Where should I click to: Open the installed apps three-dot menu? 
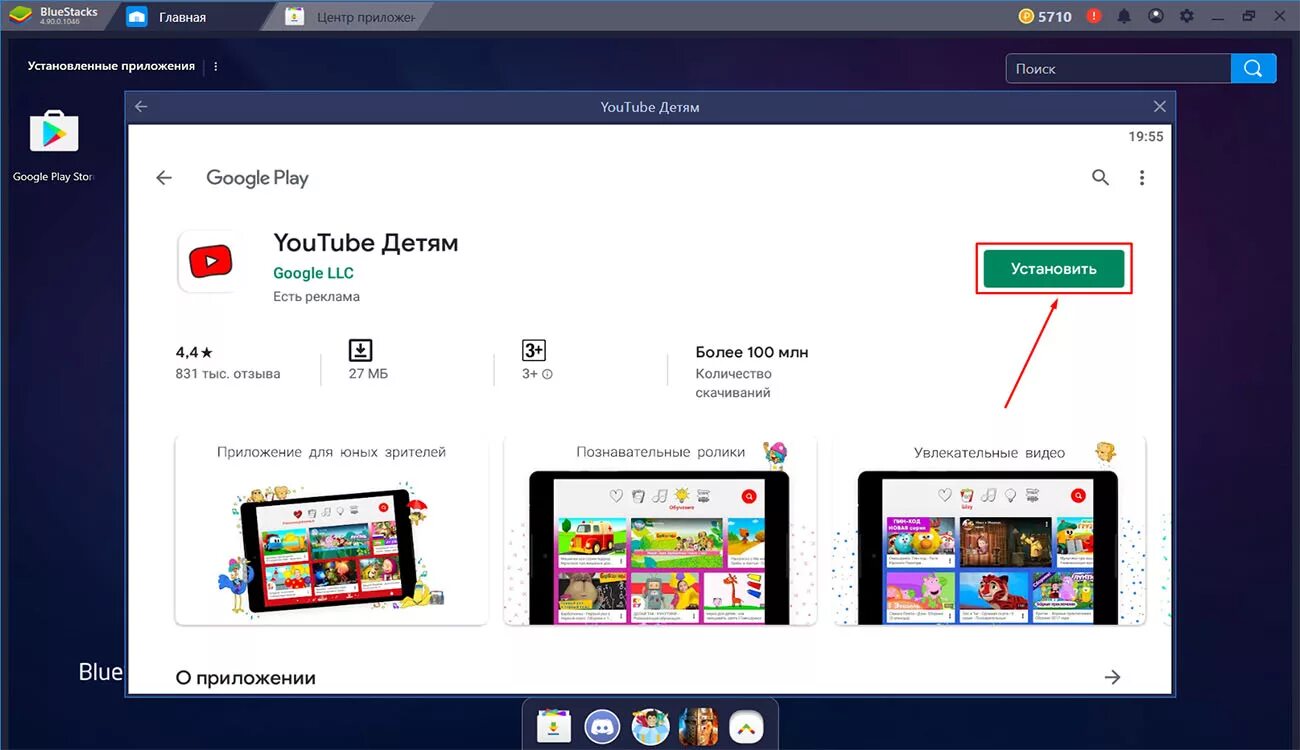(216, 66)
